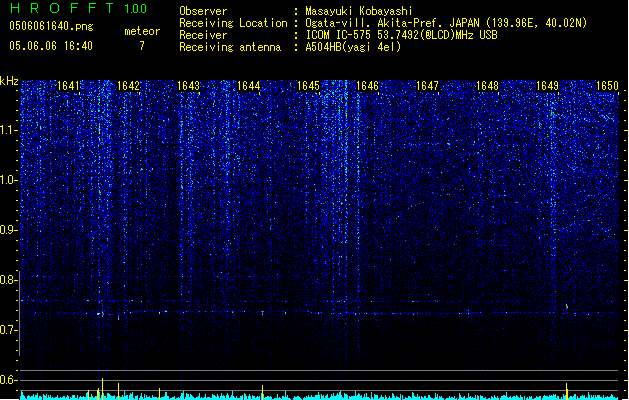Click the 1650 time axis marker
Viewport: 629px width, 400px height.
tap(607, 86)
